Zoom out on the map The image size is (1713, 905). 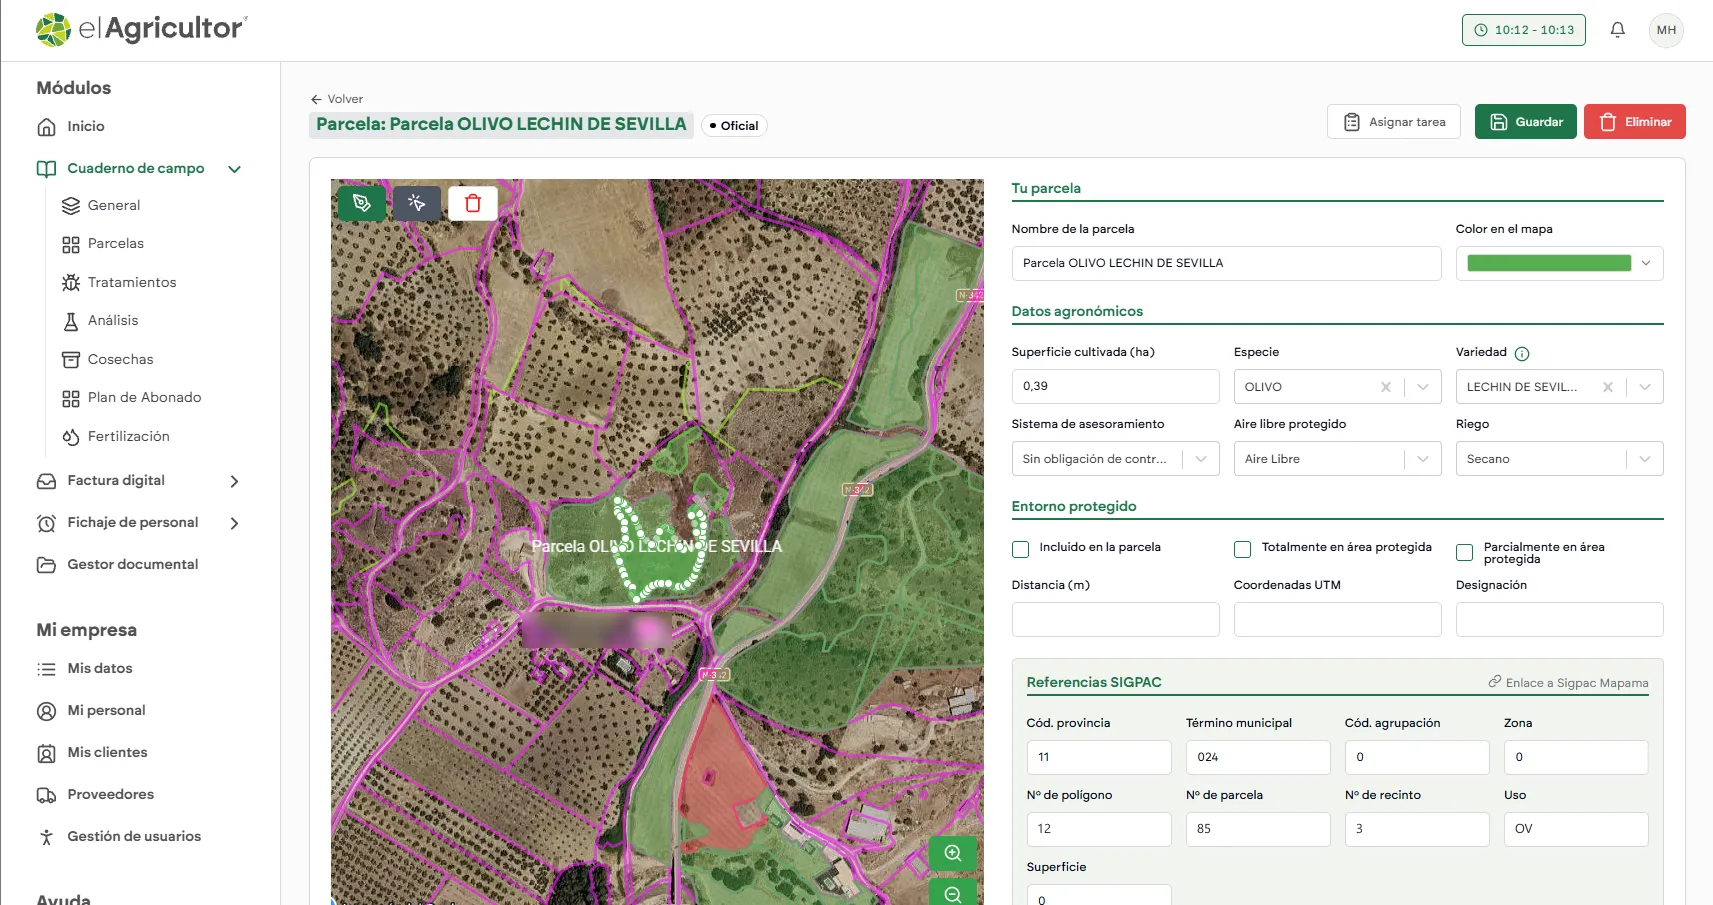[953, 894]
